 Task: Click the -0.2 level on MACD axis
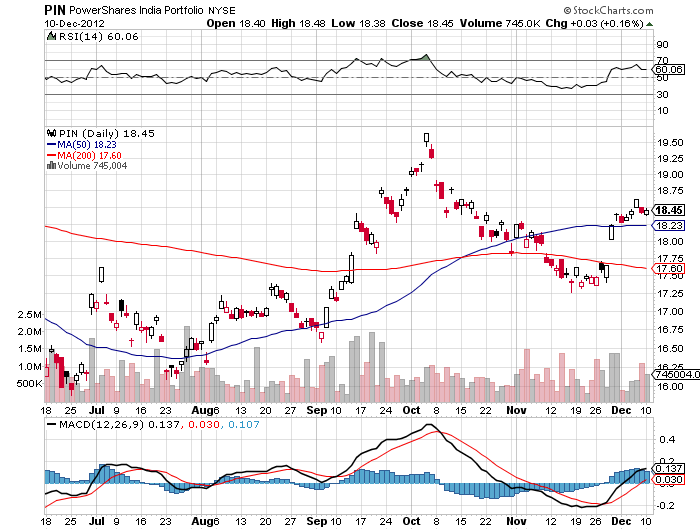tap(666, 505)
